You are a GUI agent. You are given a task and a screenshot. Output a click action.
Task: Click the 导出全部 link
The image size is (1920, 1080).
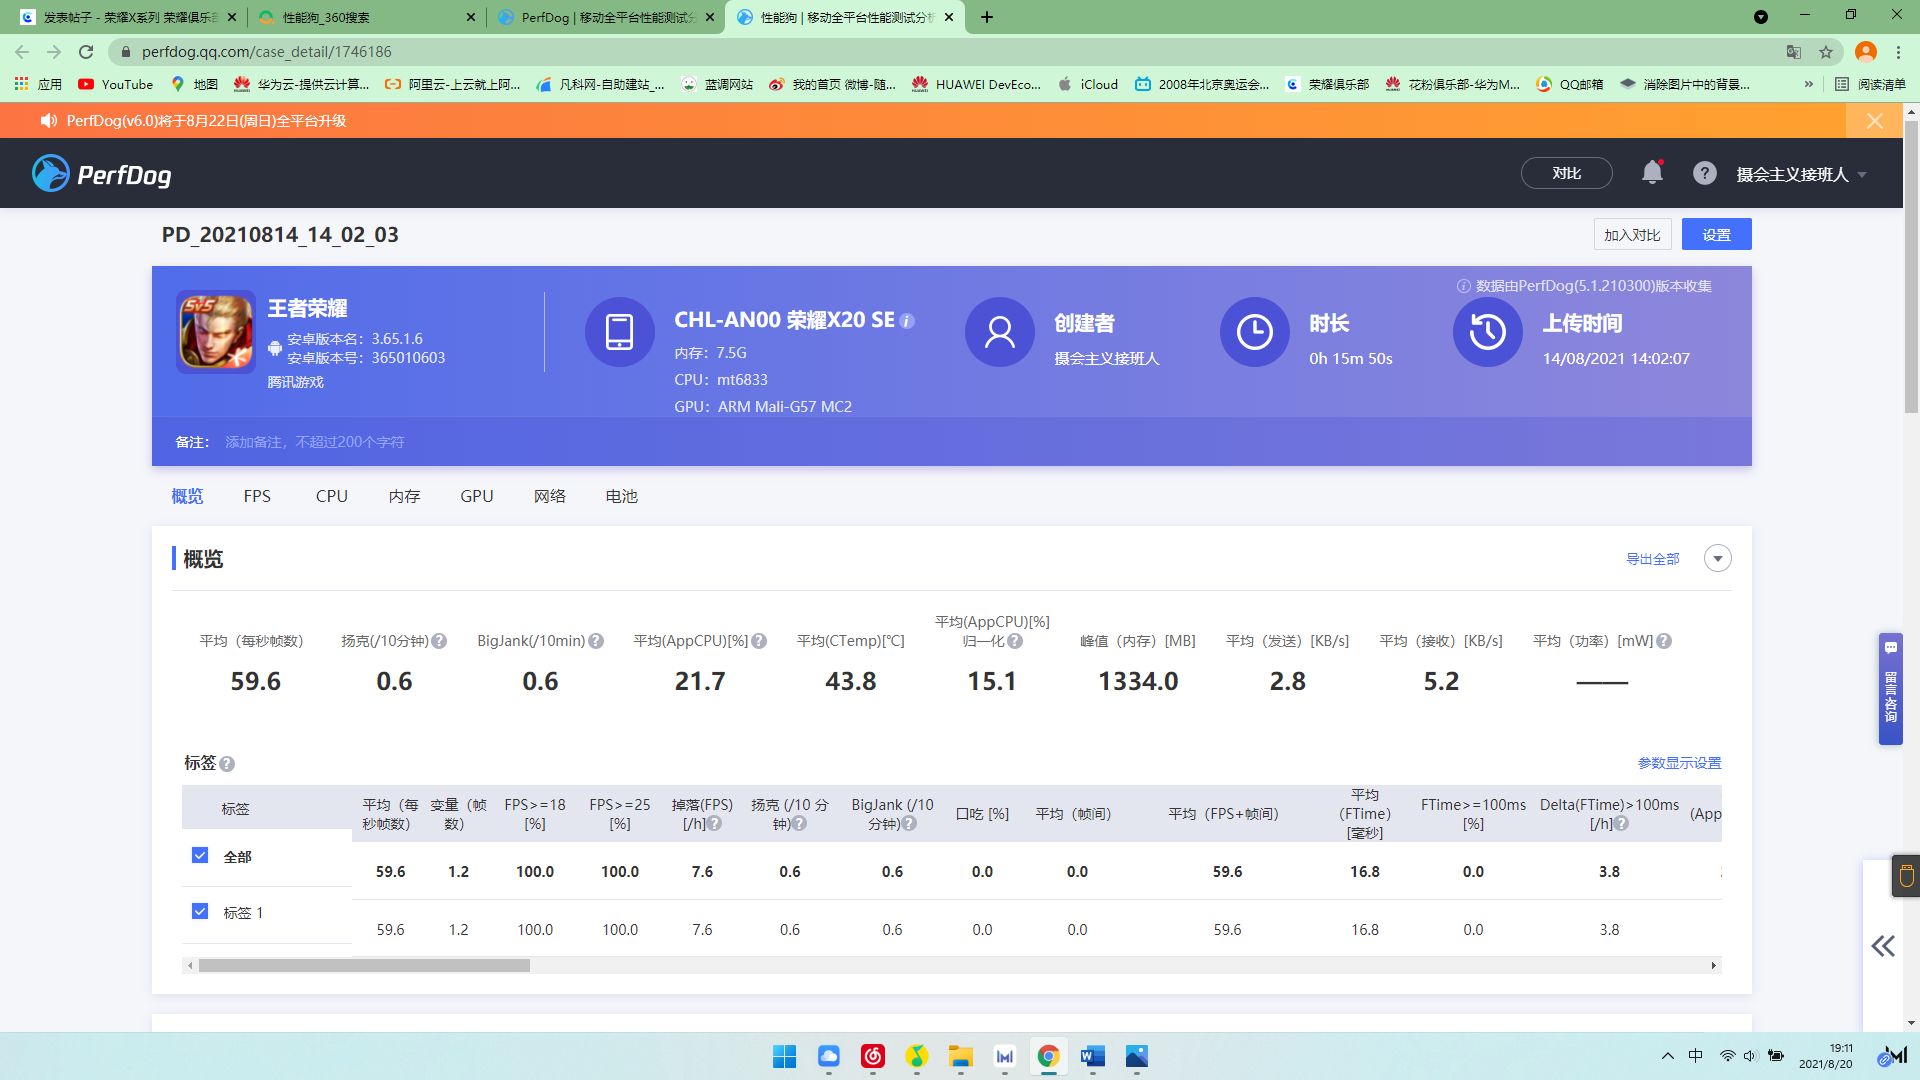pos(1652,559)
